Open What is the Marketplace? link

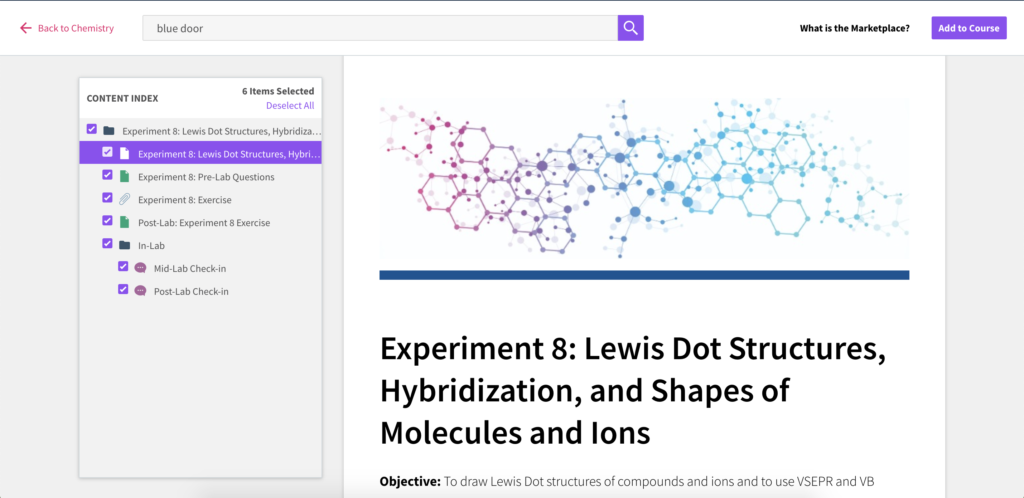854,28
